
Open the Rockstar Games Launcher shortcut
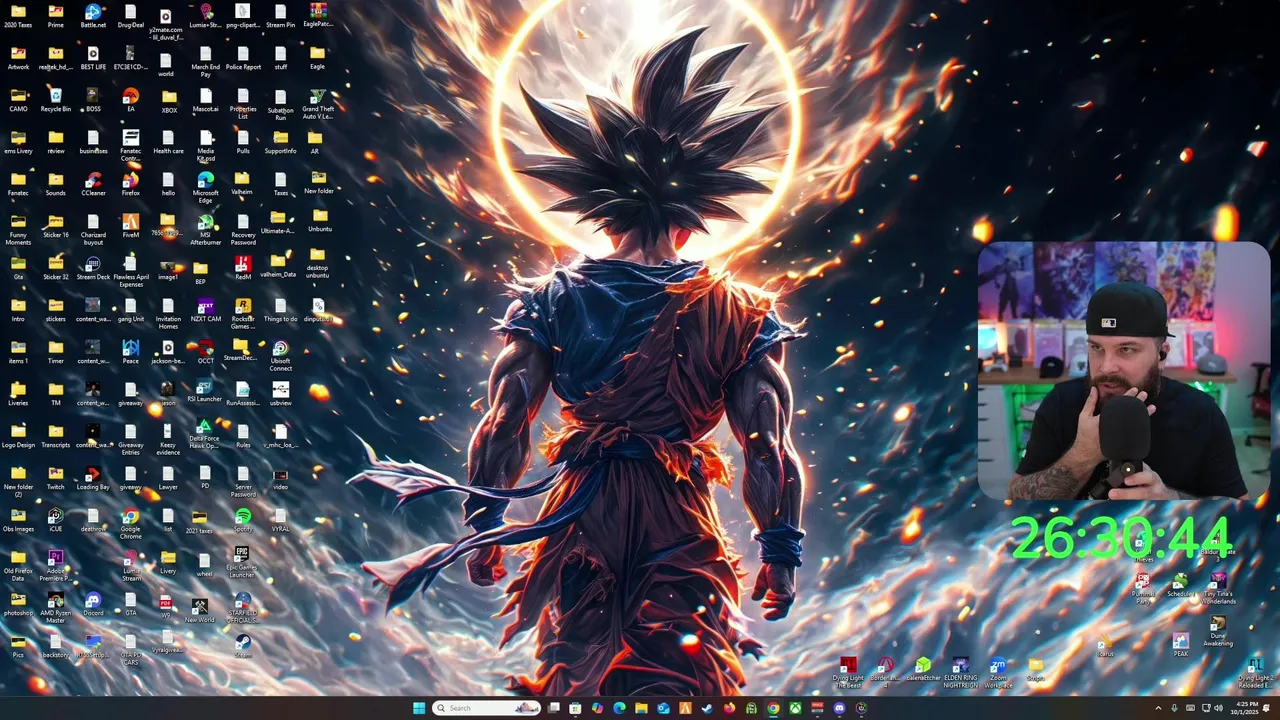pos(243,313)
